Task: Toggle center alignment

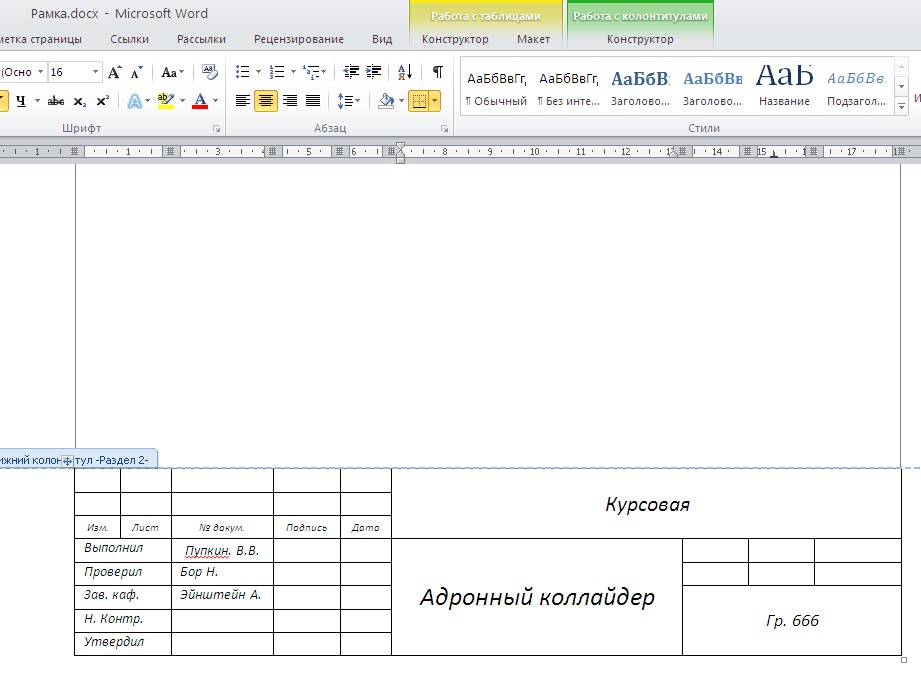Action: [266, 101]
